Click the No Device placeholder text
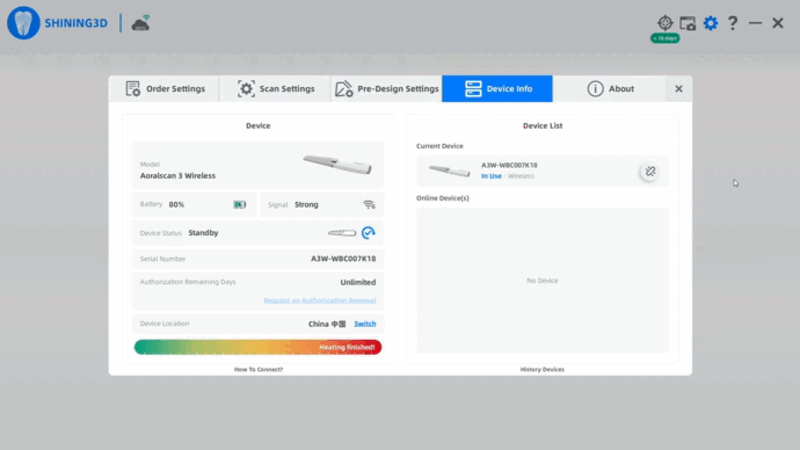Screen dimensions: 800x450 coord(542,281)
